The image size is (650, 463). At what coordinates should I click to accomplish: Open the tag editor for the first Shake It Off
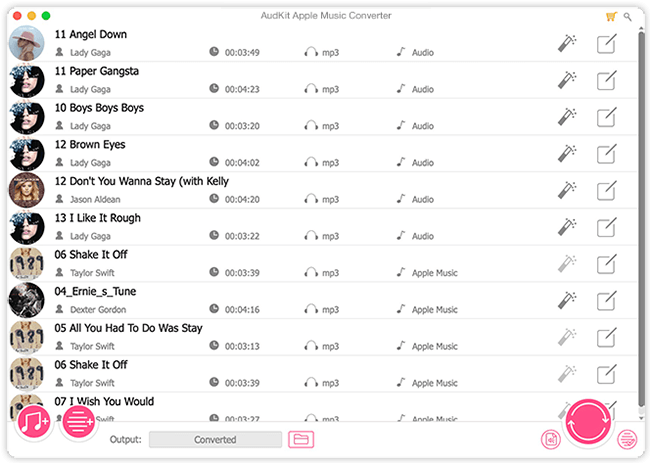606,264
